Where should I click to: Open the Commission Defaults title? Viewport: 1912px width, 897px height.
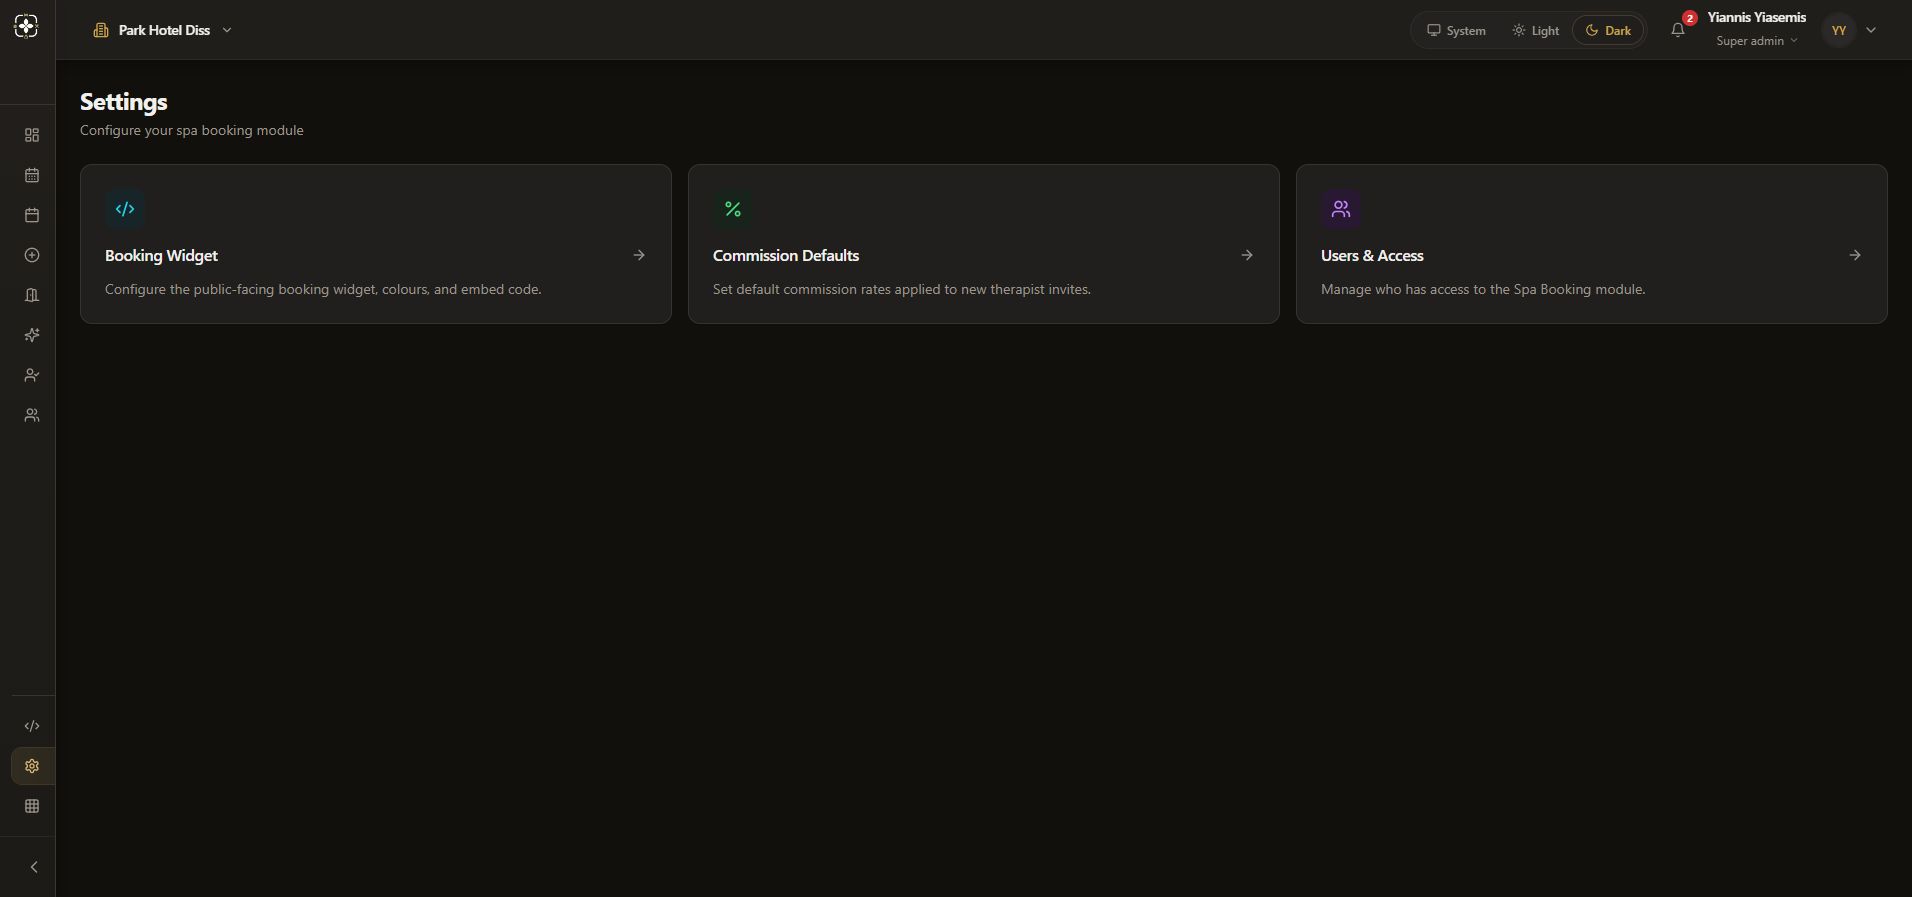pos(786,255)
